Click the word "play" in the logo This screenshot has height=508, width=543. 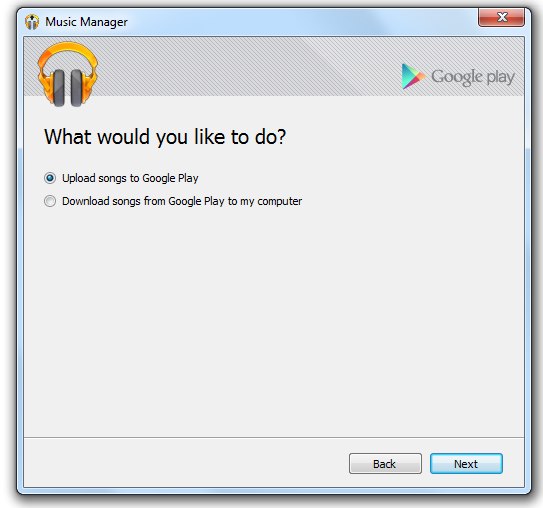pyautogui.click(x=500, y=78)
